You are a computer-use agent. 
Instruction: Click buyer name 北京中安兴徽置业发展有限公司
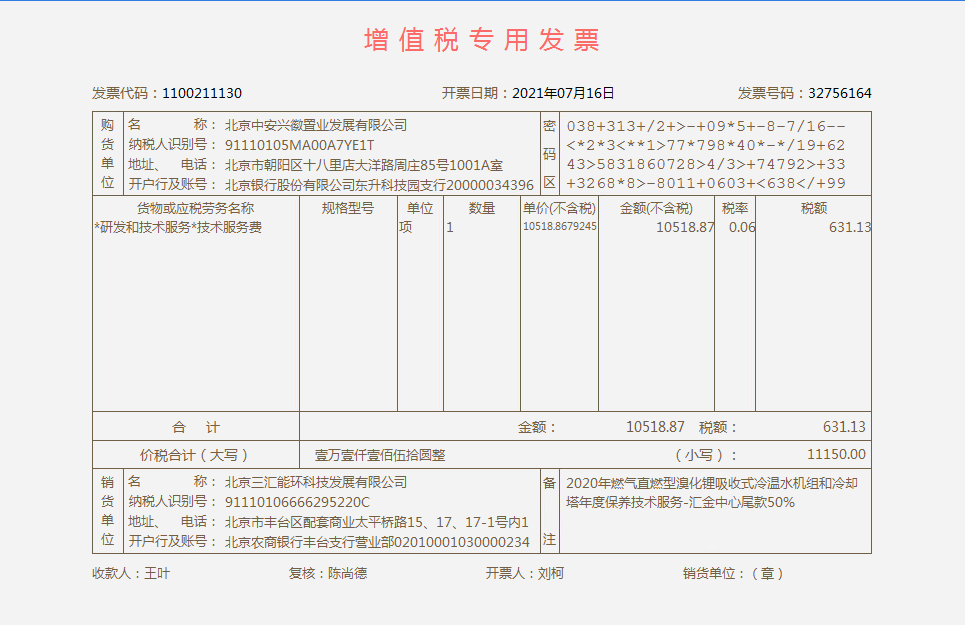pos(316,125)
